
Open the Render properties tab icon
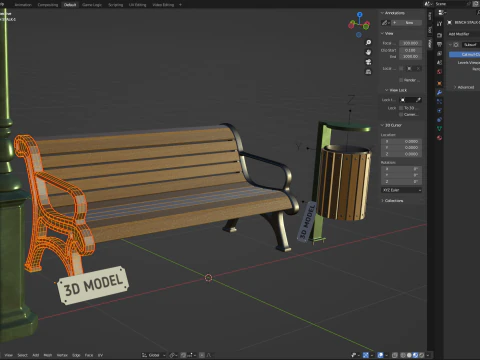(439, 35)
